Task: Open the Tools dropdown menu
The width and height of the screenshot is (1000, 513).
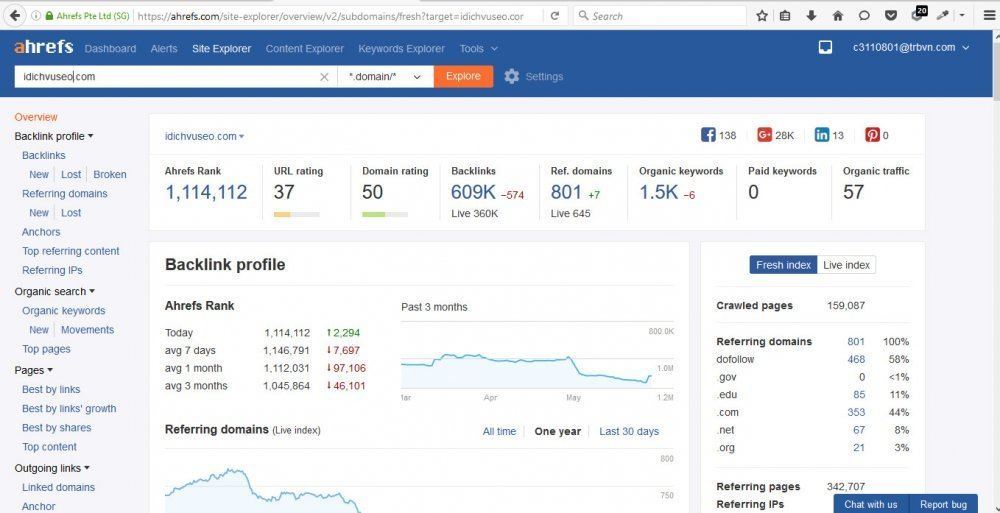Action: (478, 48)
